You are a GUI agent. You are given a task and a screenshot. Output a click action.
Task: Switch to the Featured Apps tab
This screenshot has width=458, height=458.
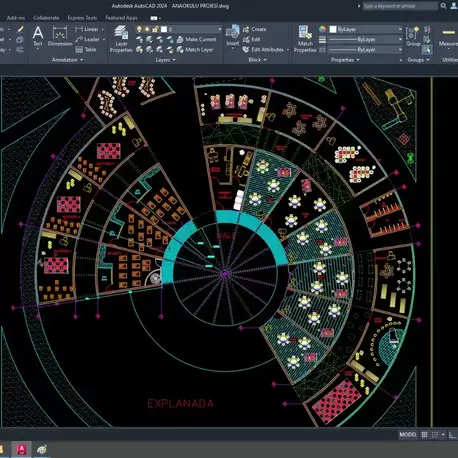tap(121, 18)
